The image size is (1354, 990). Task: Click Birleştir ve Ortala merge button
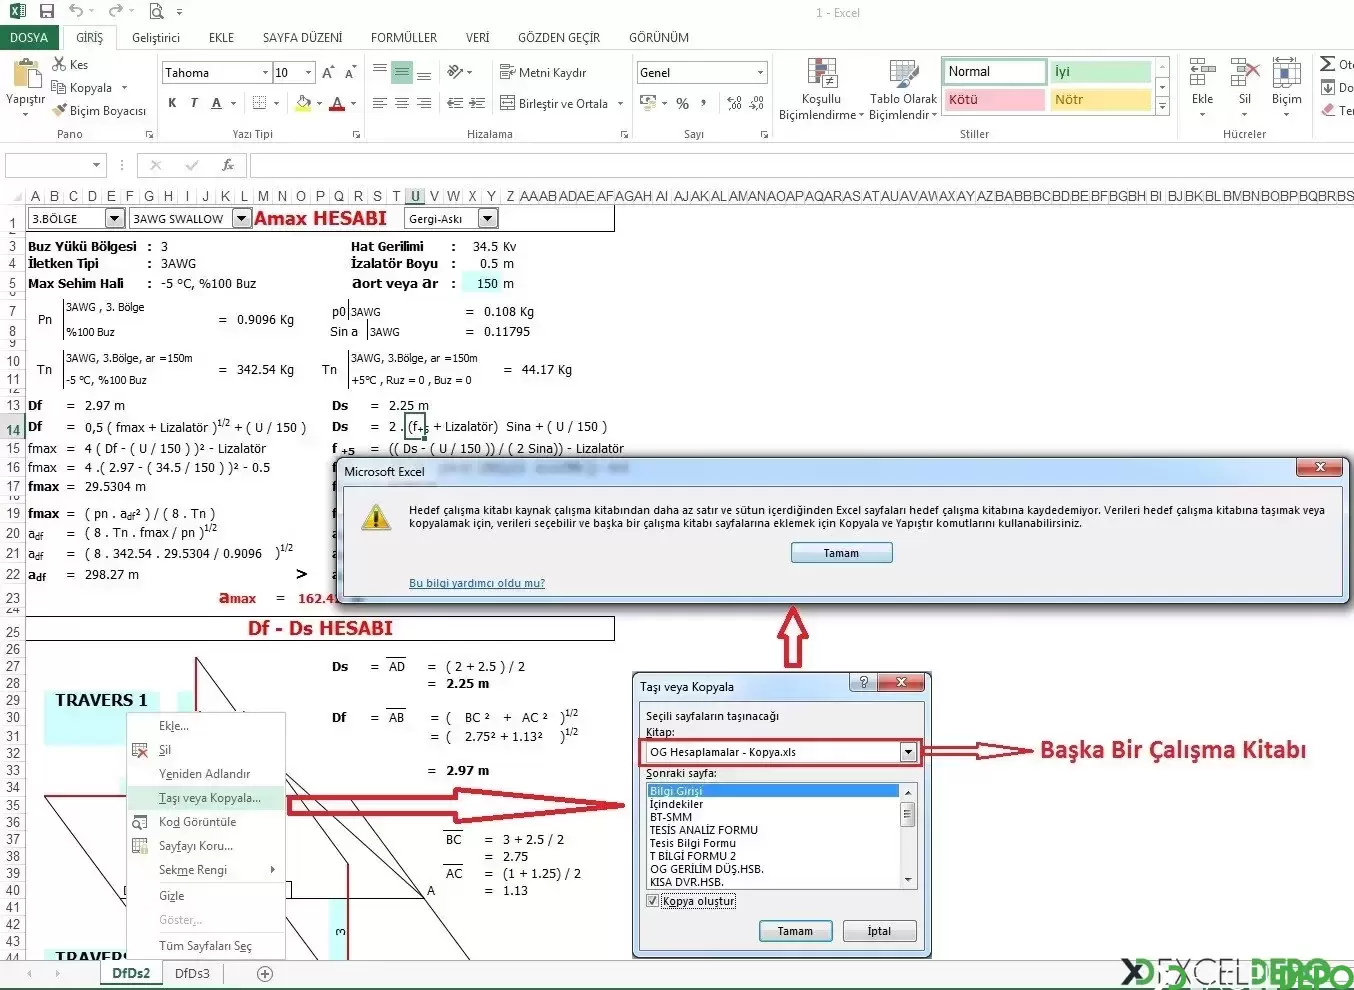553,103
